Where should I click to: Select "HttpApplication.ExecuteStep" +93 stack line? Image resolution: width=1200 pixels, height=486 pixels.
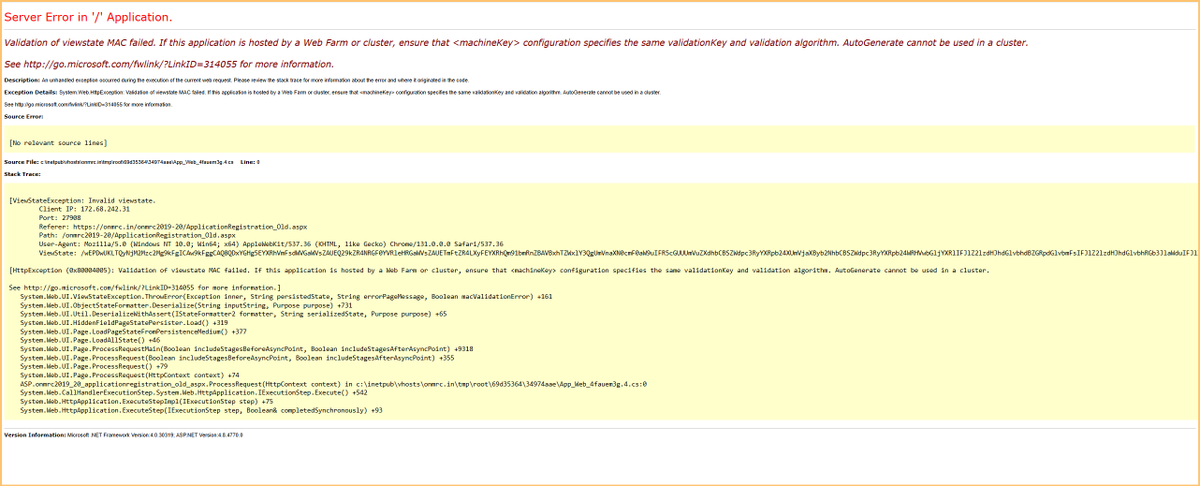201,410
